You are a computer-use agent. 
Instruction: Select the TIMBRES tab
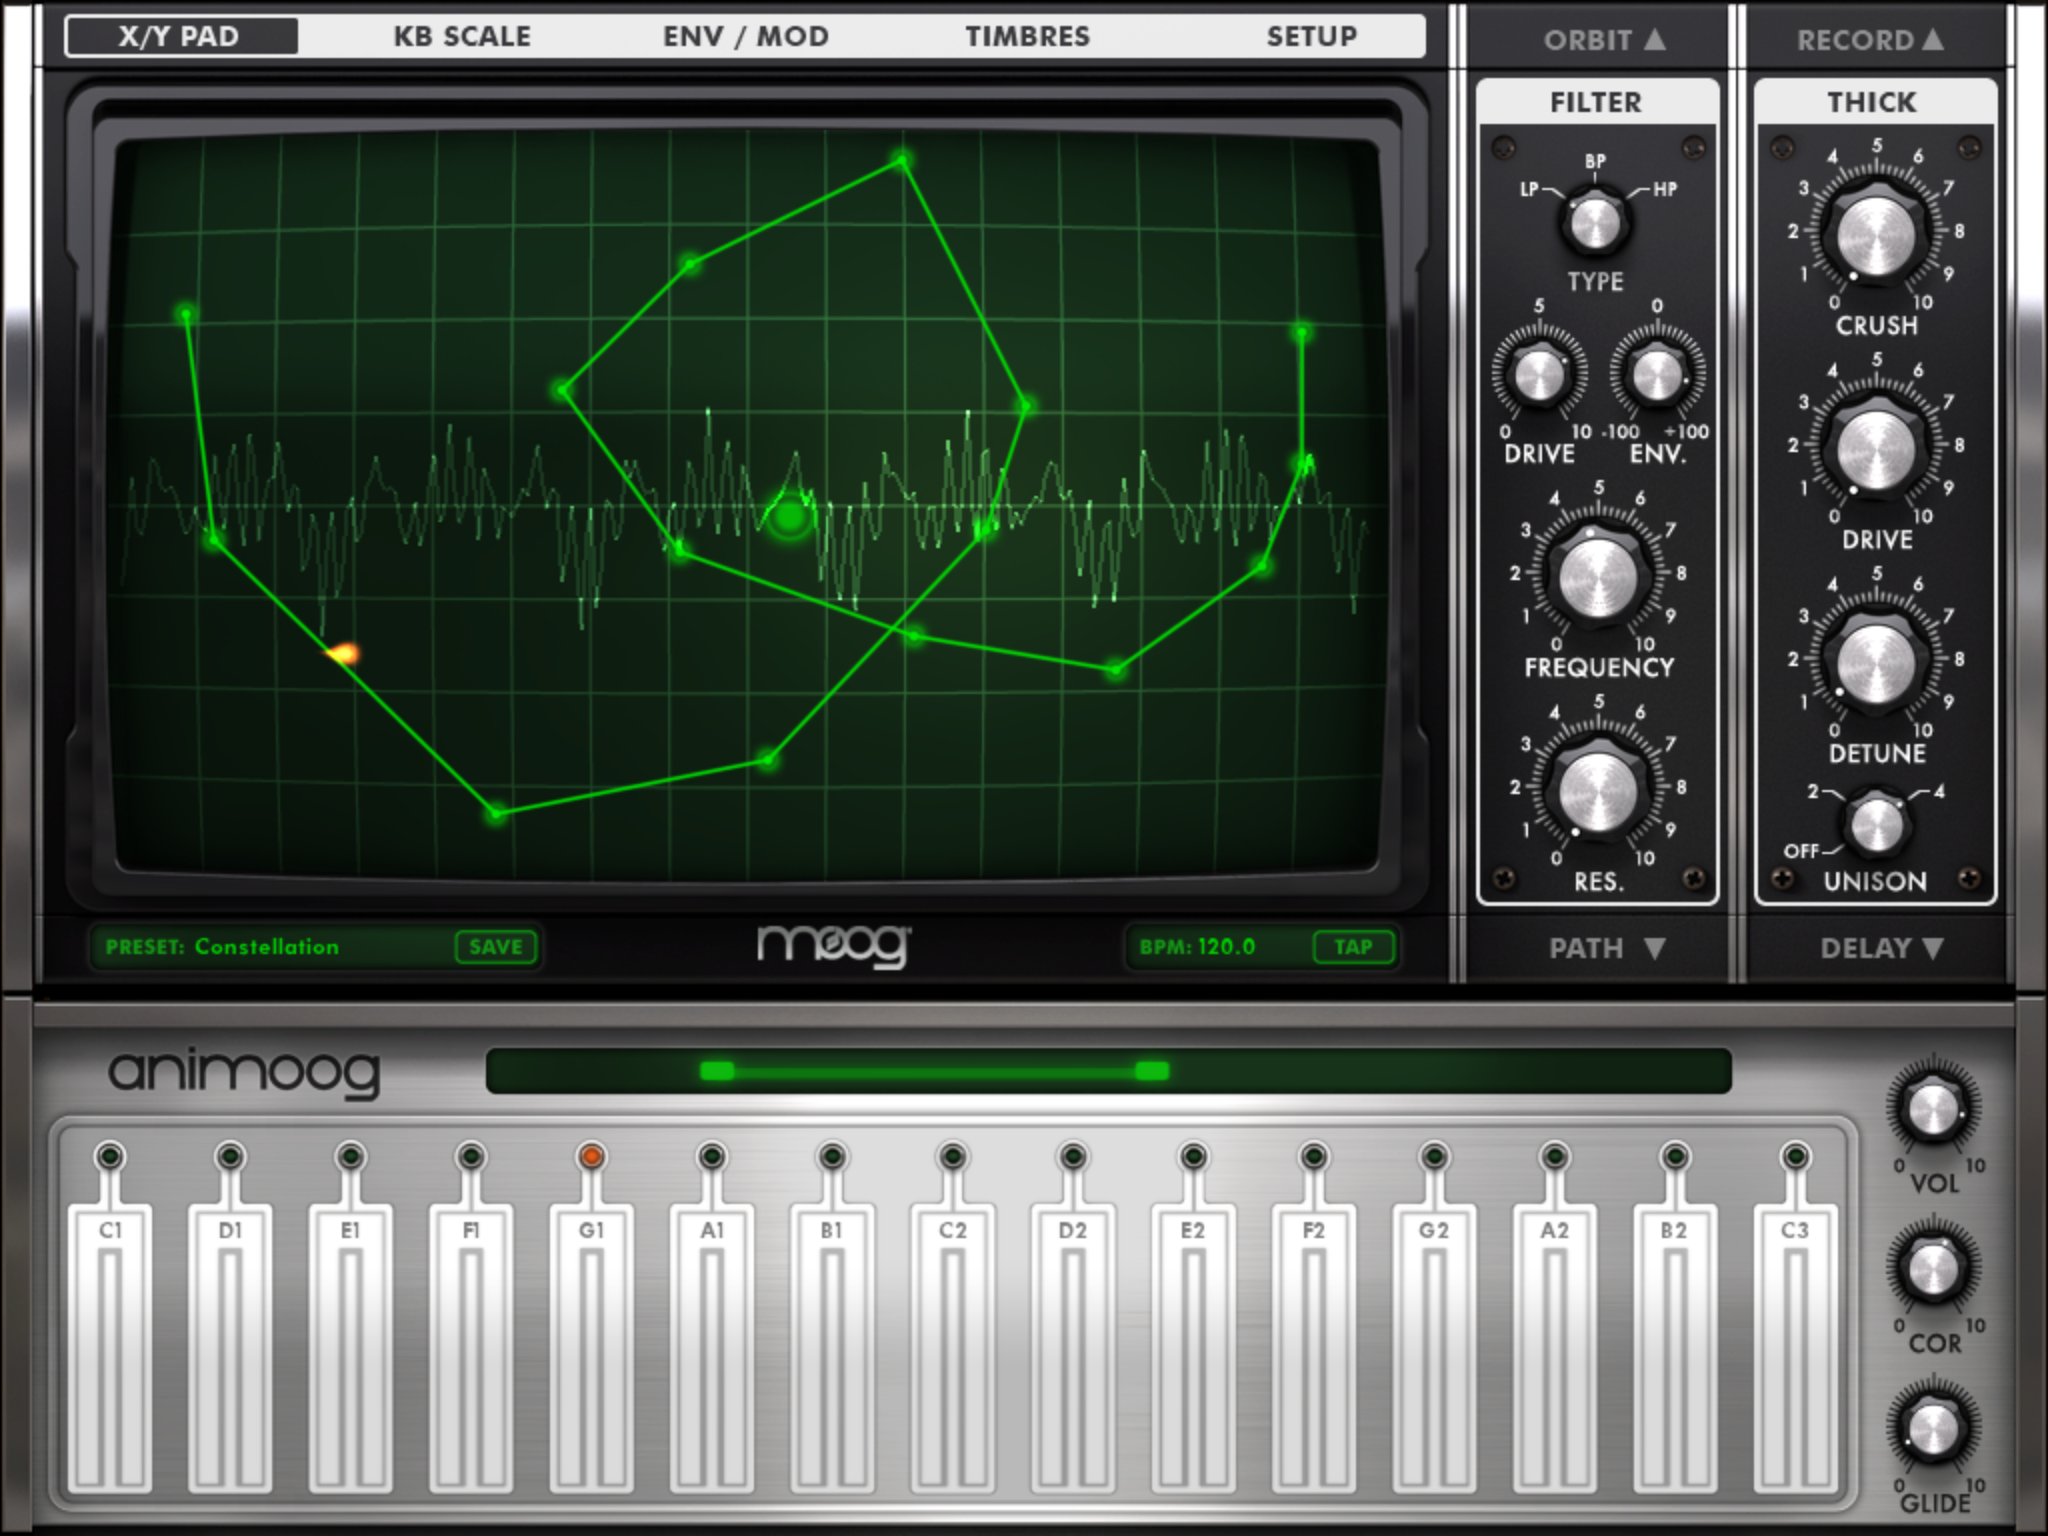coord(1027,37)
